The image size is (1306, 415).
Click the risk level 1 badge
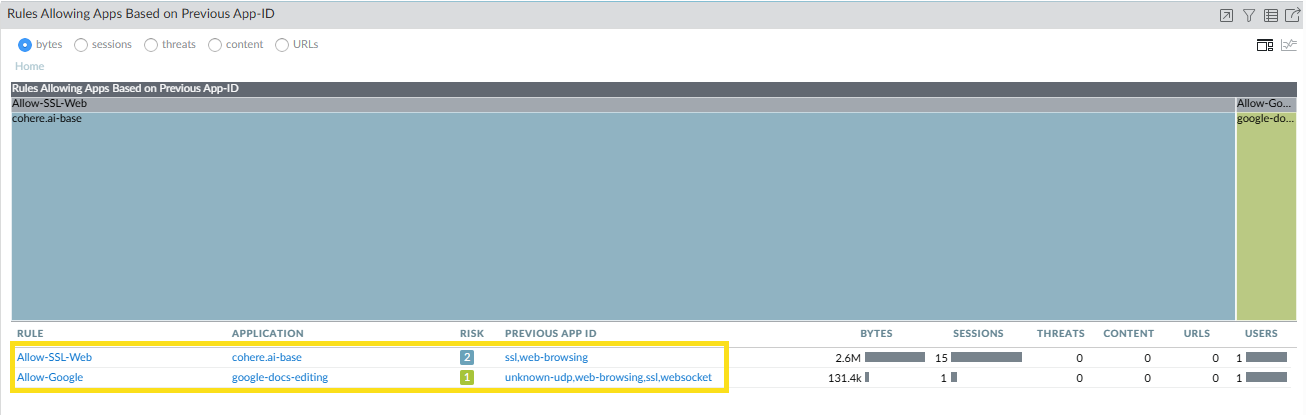[x=466, y=377]
